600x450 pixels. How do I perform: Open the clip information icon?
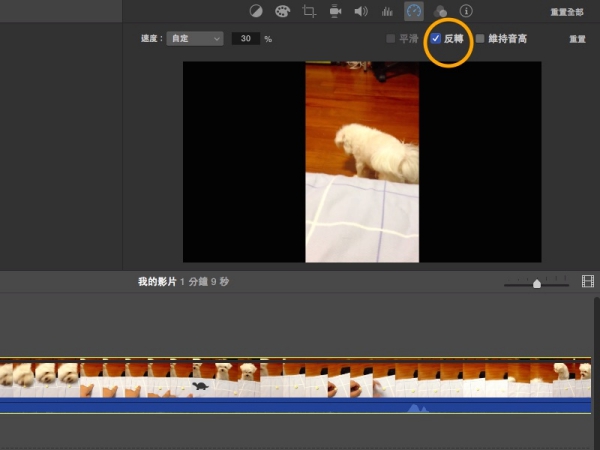[466, 11]
